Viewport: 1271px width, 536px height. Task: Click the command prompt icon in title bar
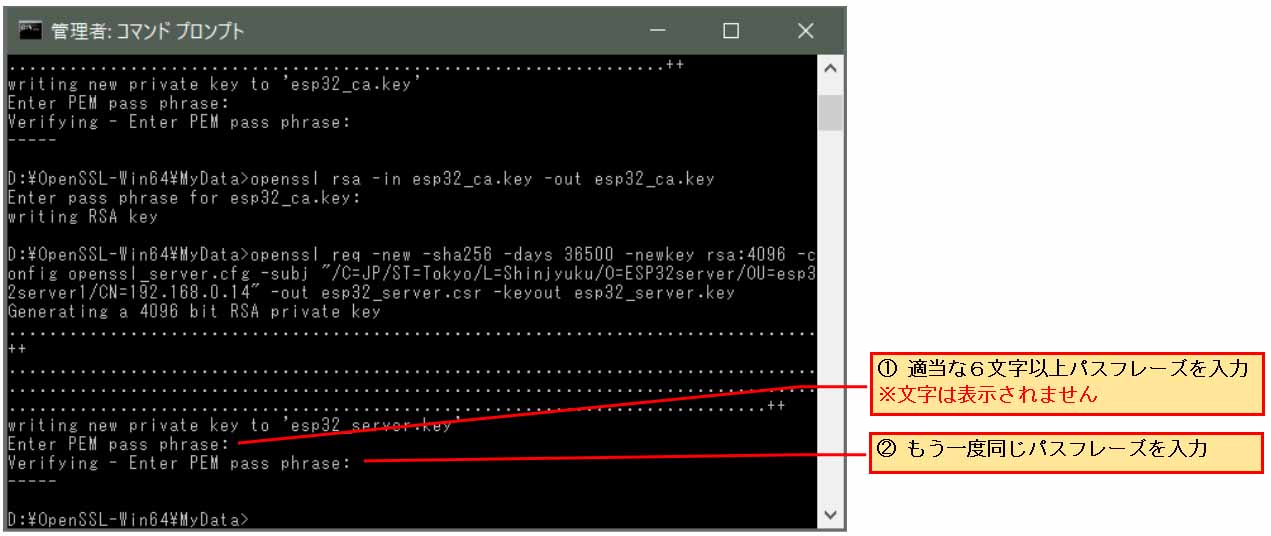pyautogui.click(x=30, y=30)
